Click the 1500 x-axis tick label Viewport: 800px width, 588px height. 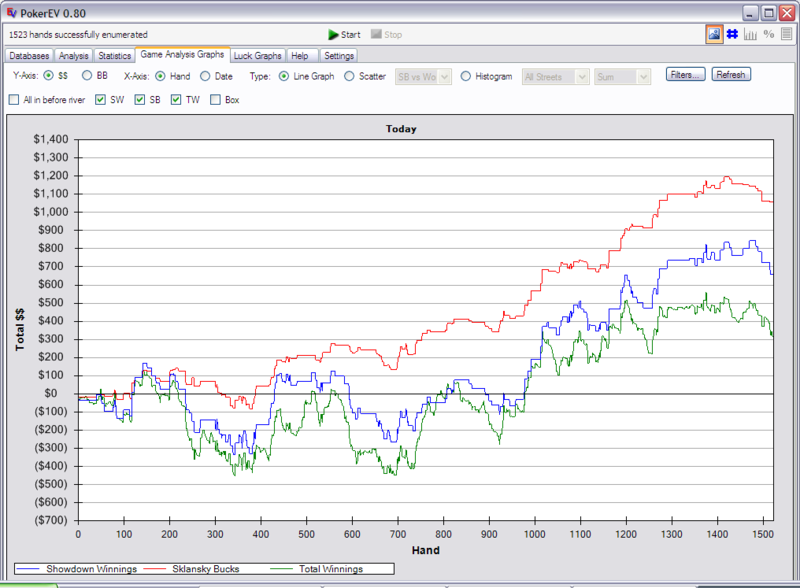[763, 534]
